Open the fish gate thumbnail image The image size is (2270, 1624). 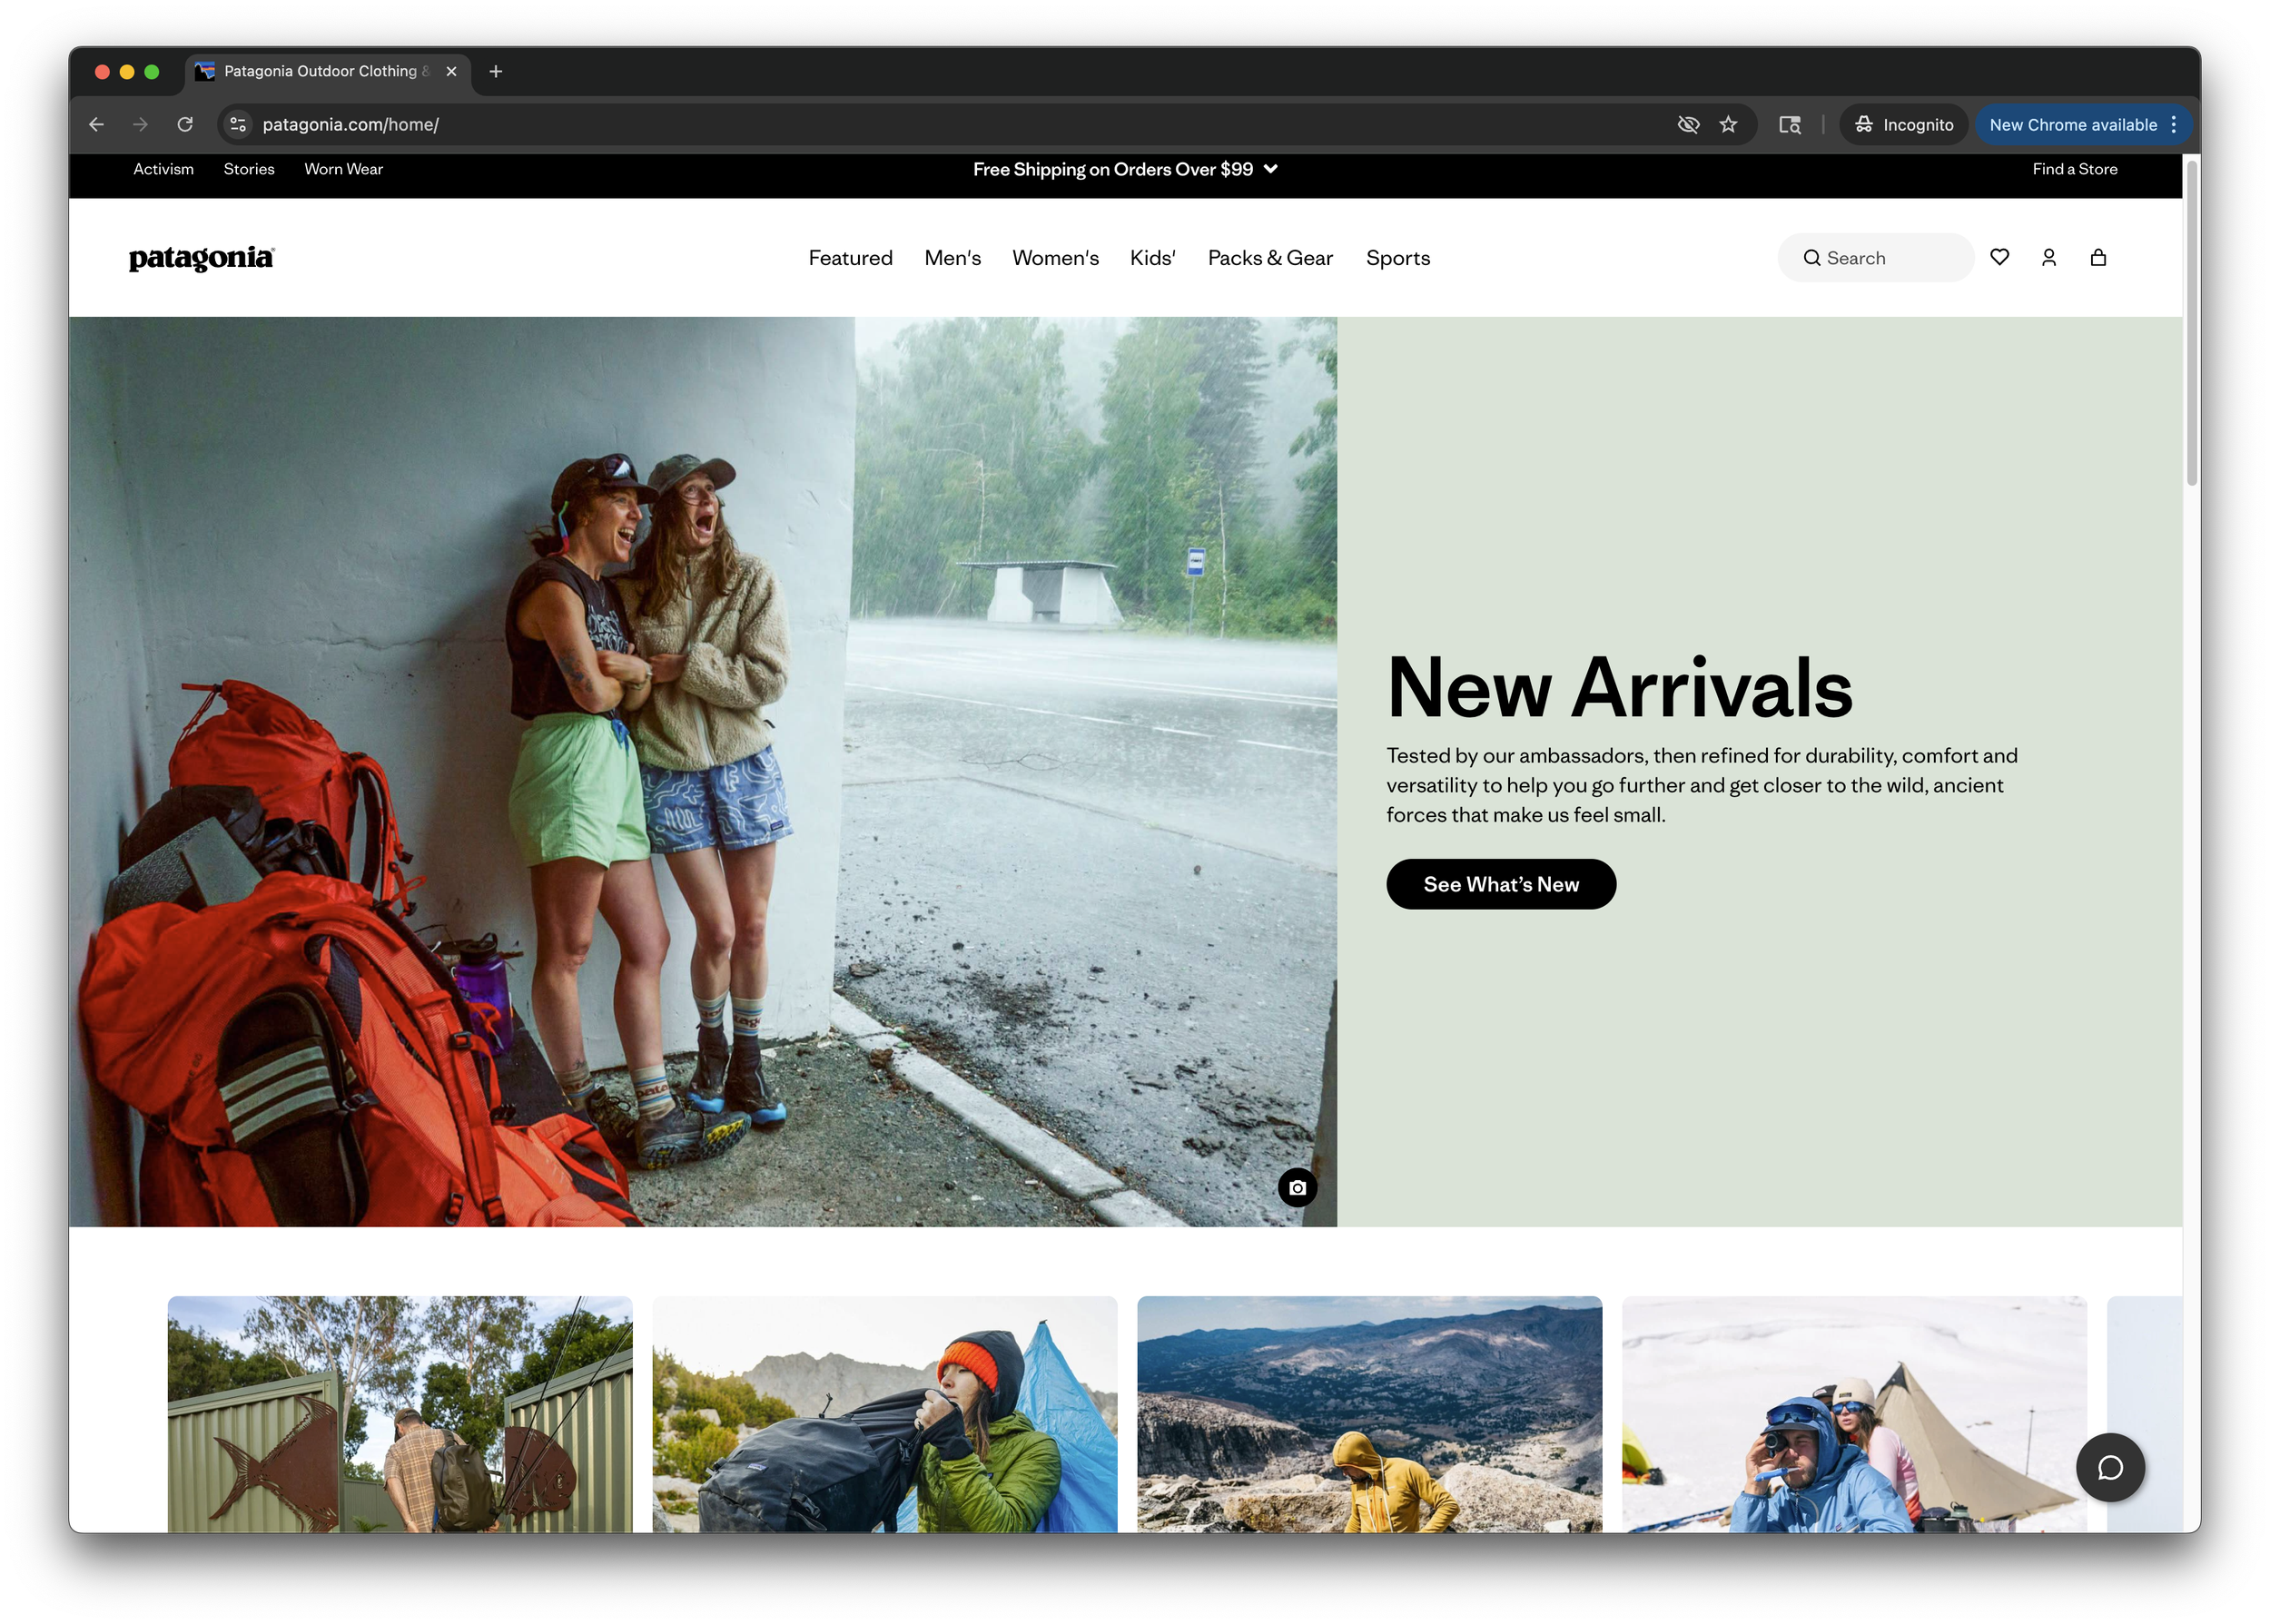point(400,1413)
